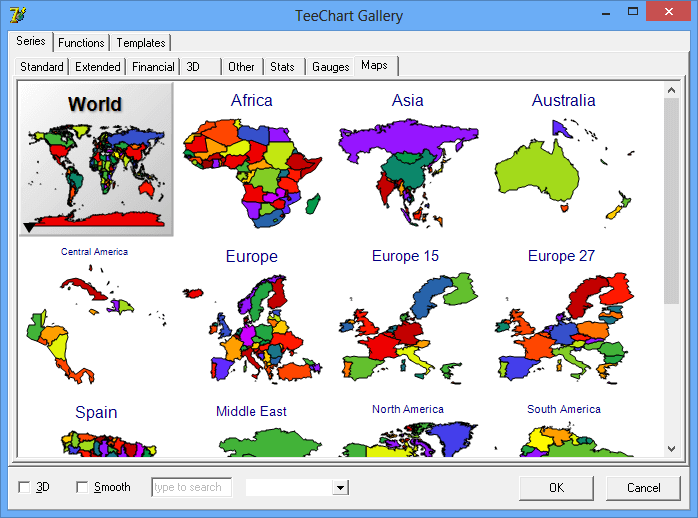Open the Extended sub-tab
Image resolution: width=698 pixels, height=518 pixels.
tap(97, 67)
